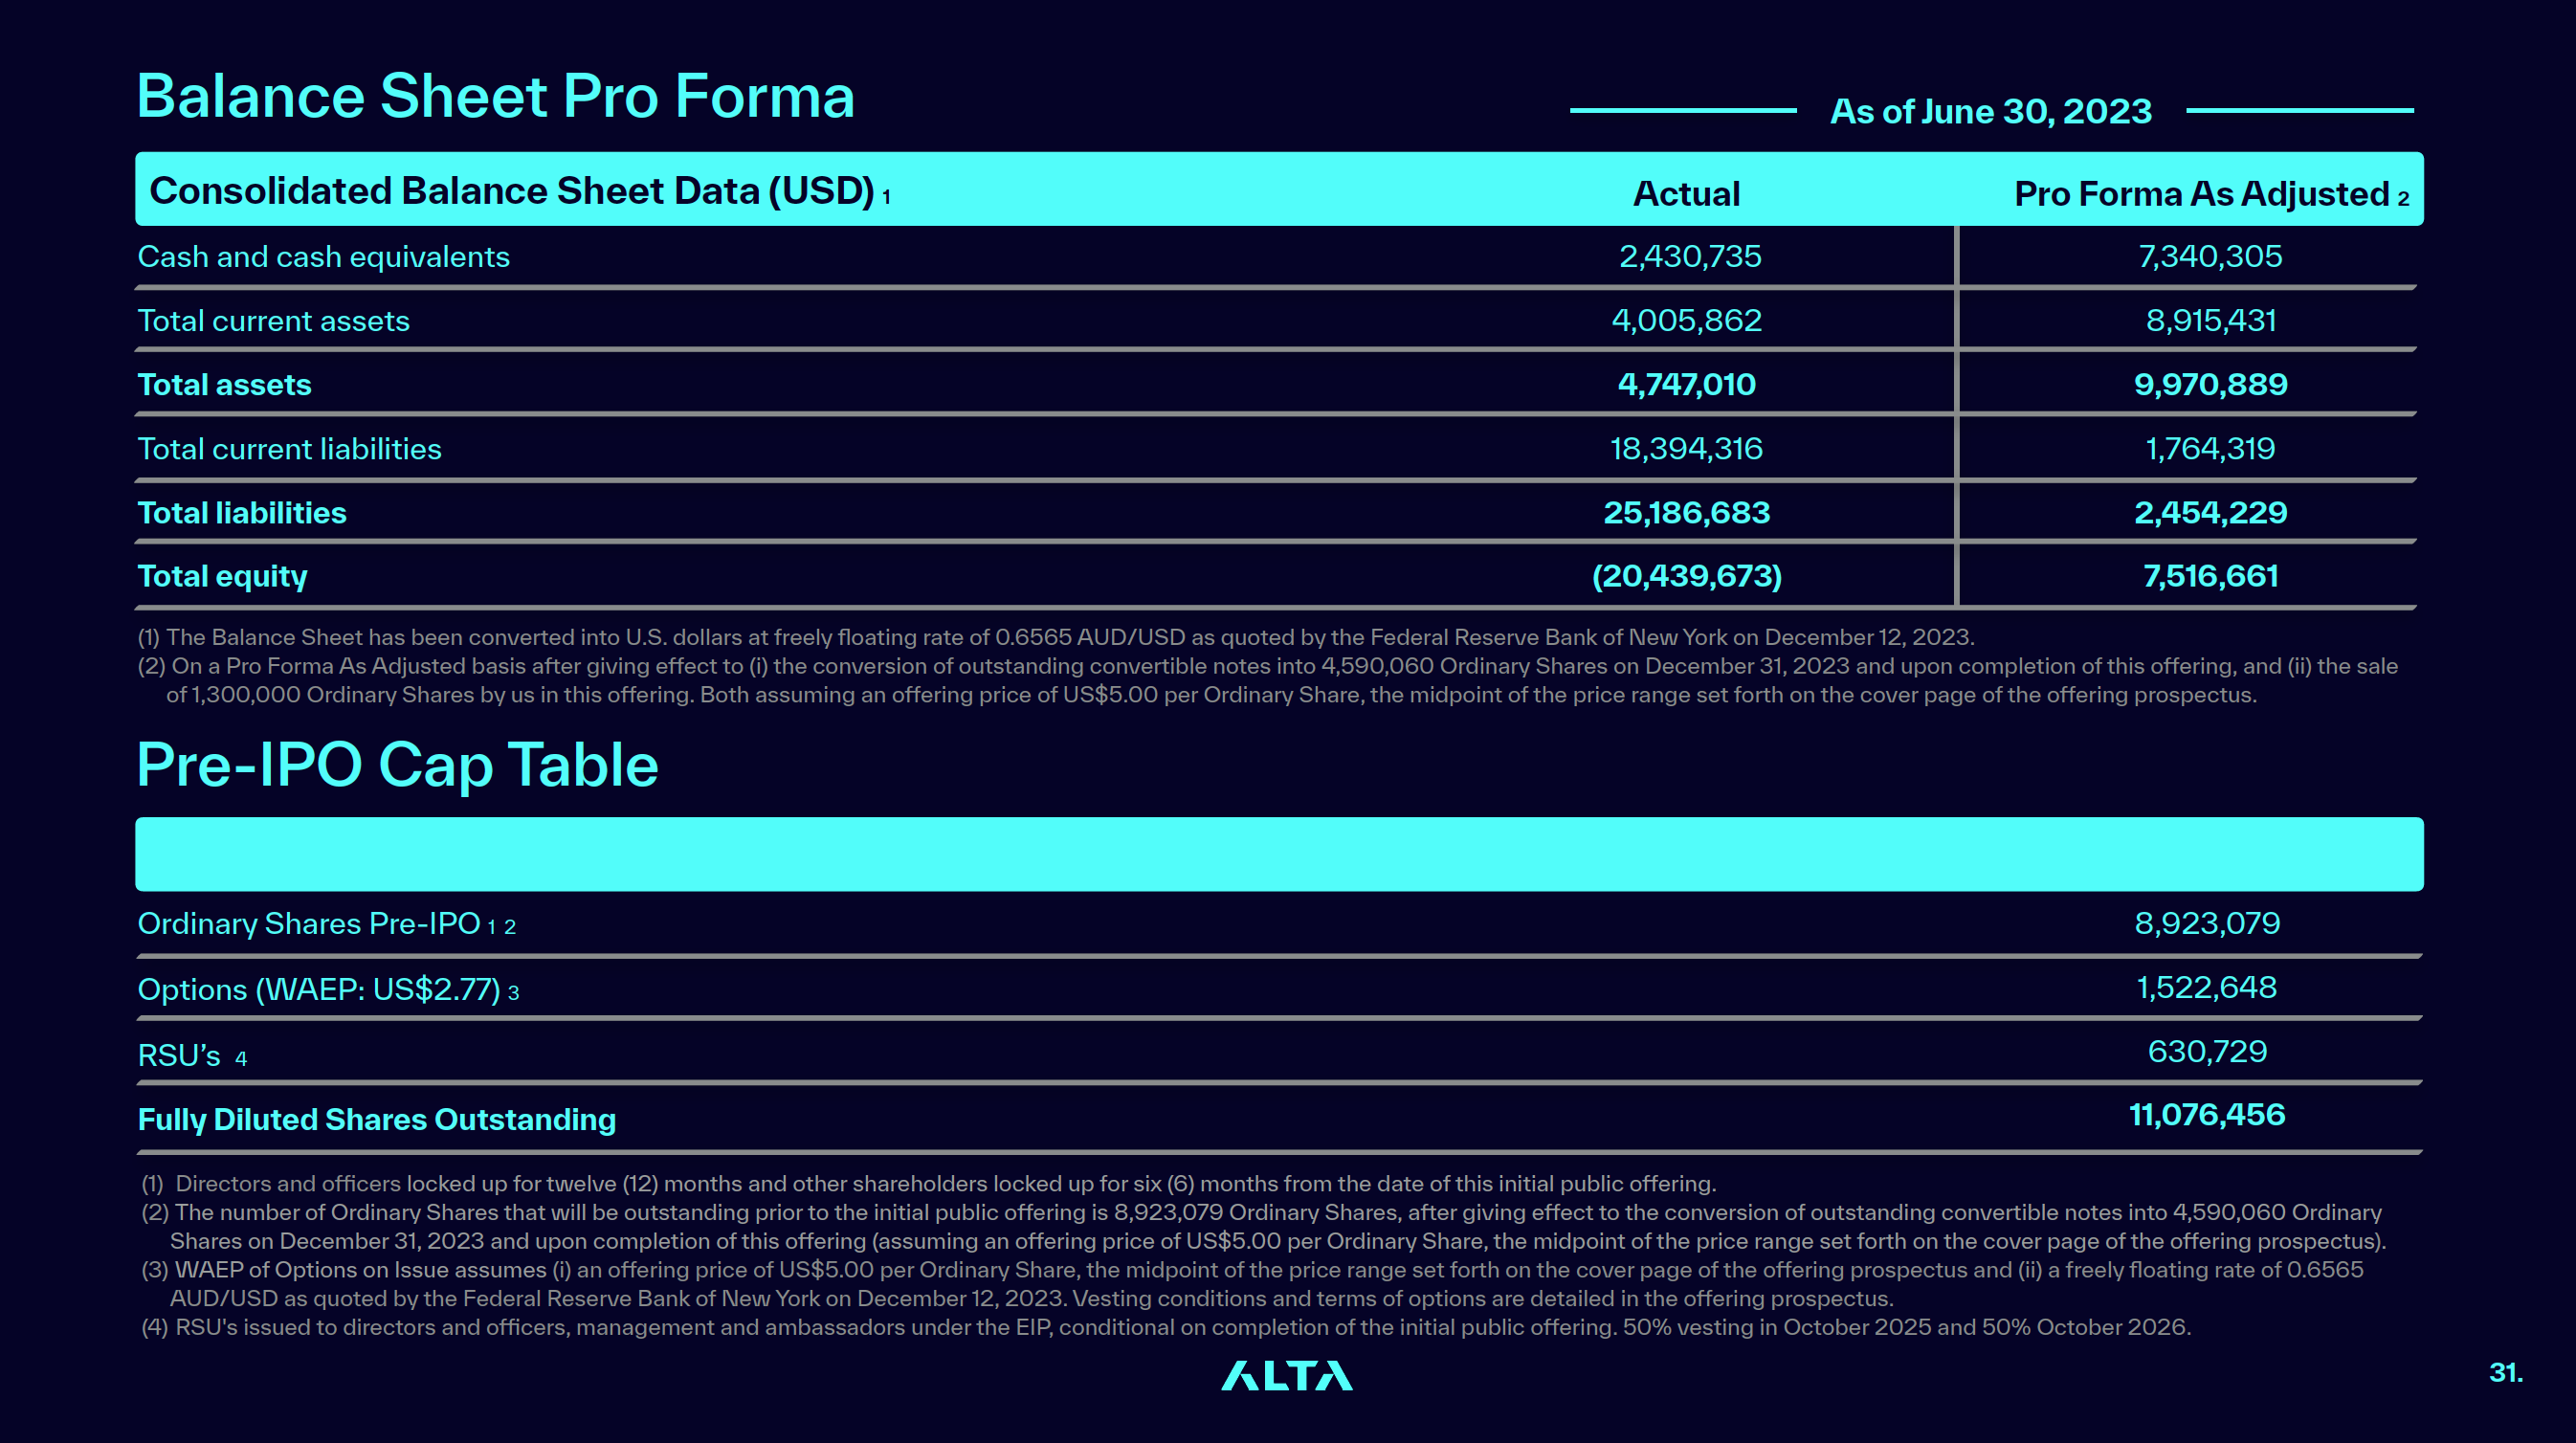Click the Pre-IPO Cap Table heading
The height and width of the screenshot is (1443, 2576).
397,766
